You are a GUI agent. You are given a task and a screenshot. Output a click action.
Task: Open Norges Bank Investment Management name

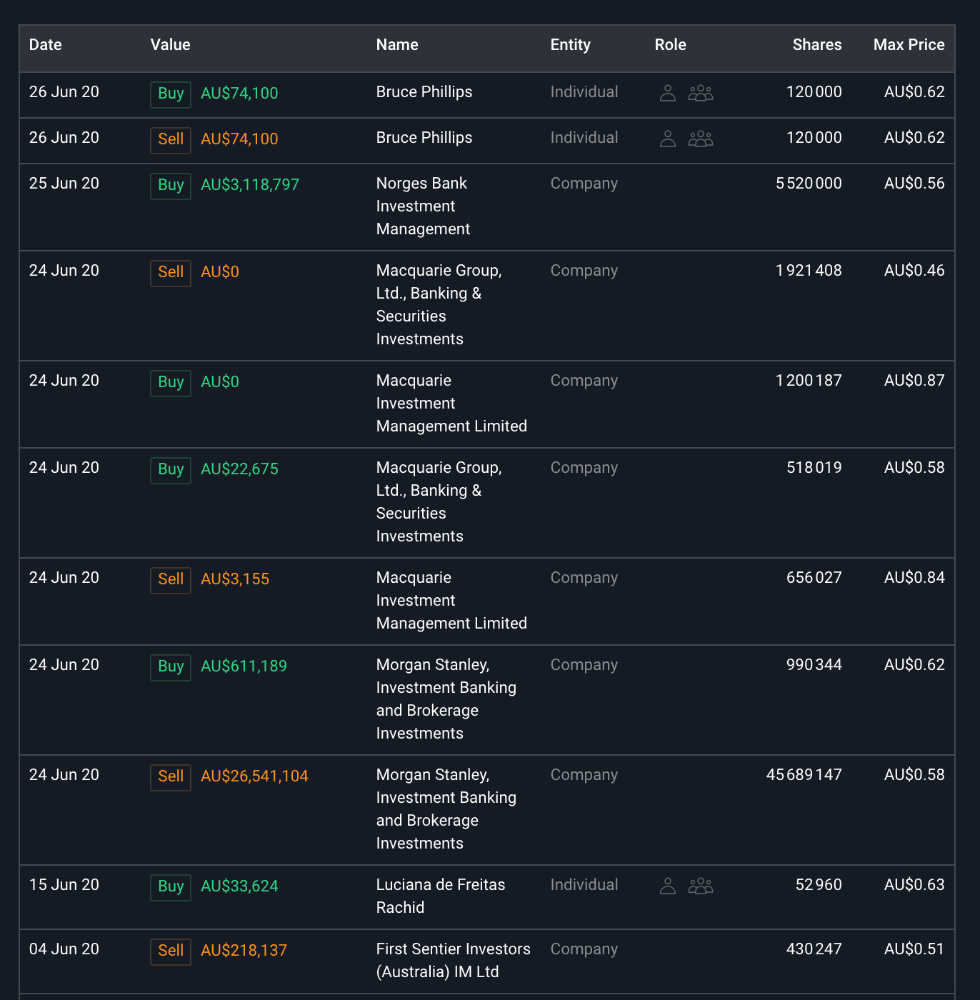coord(422,206)
